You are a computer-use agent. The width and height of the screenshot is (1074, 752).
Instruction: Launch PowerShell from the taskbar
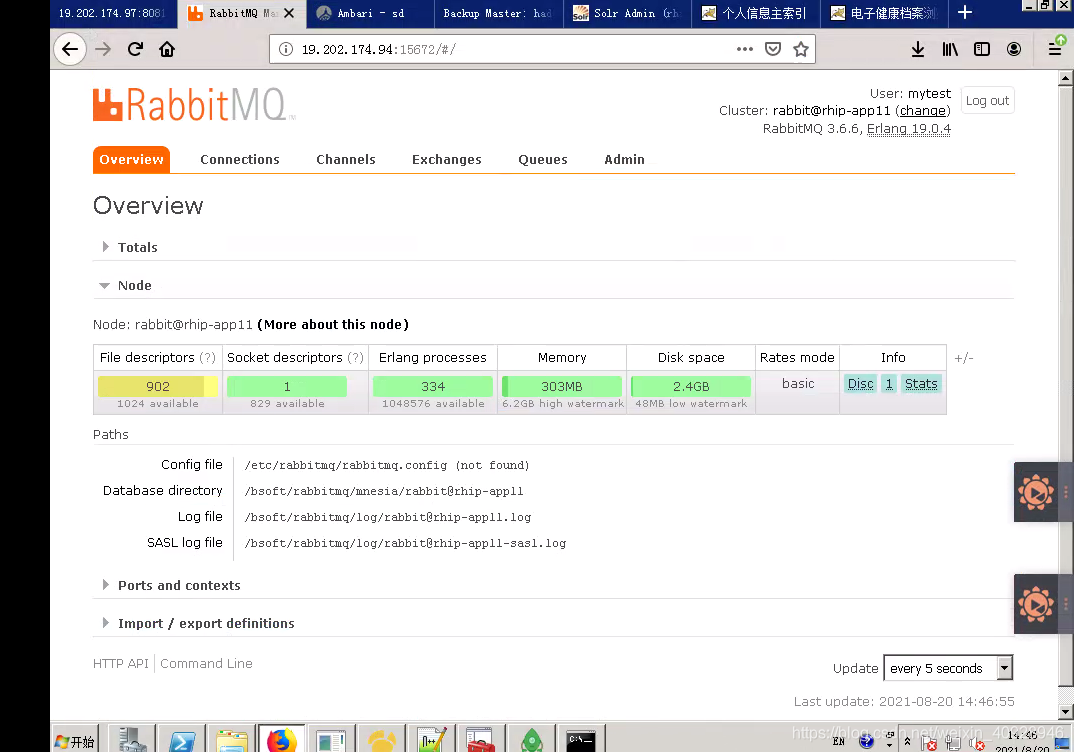182,741
